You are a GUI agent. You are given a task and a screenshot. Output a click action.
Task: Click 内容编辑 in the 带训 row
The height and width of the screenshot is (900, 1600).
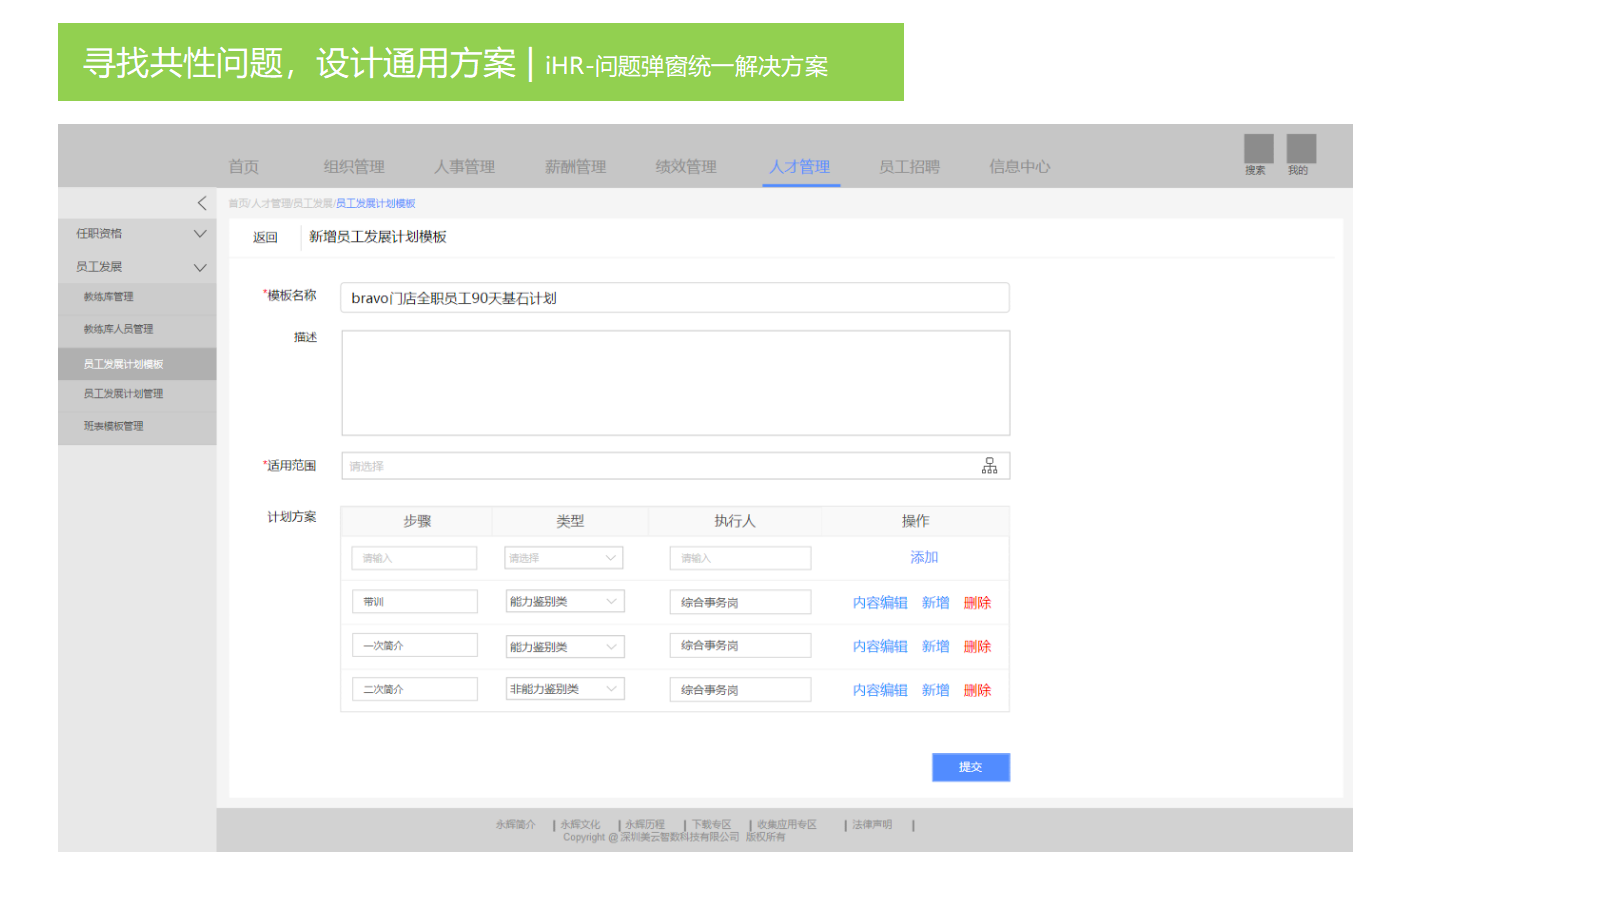point(880,603)
